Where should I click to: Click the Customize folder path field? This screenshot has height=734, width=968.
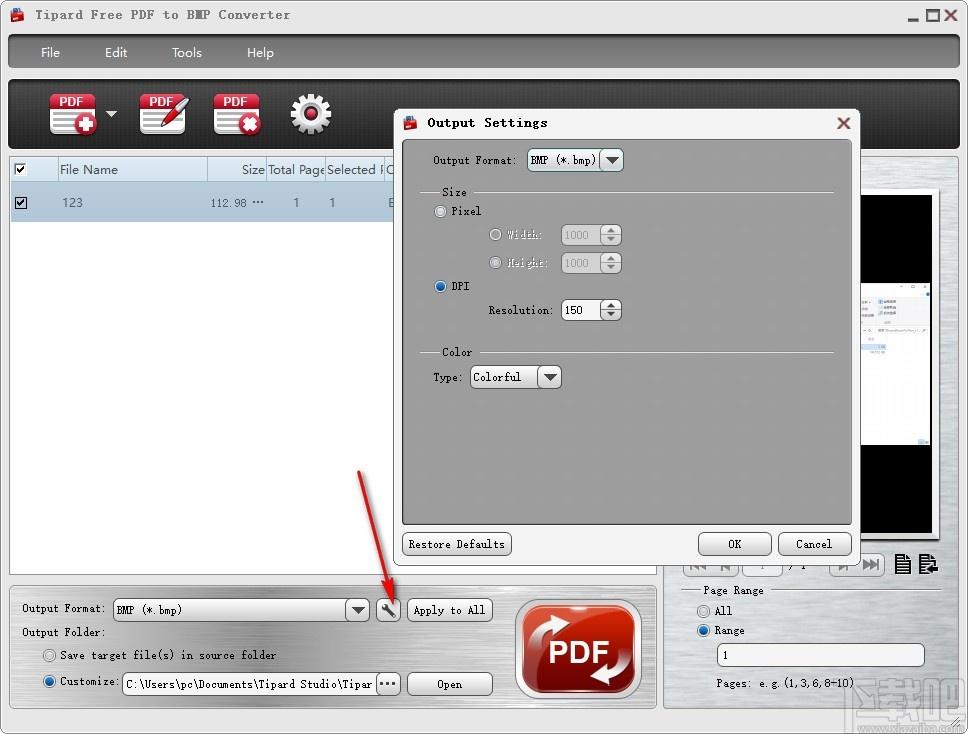pos(249,684)
